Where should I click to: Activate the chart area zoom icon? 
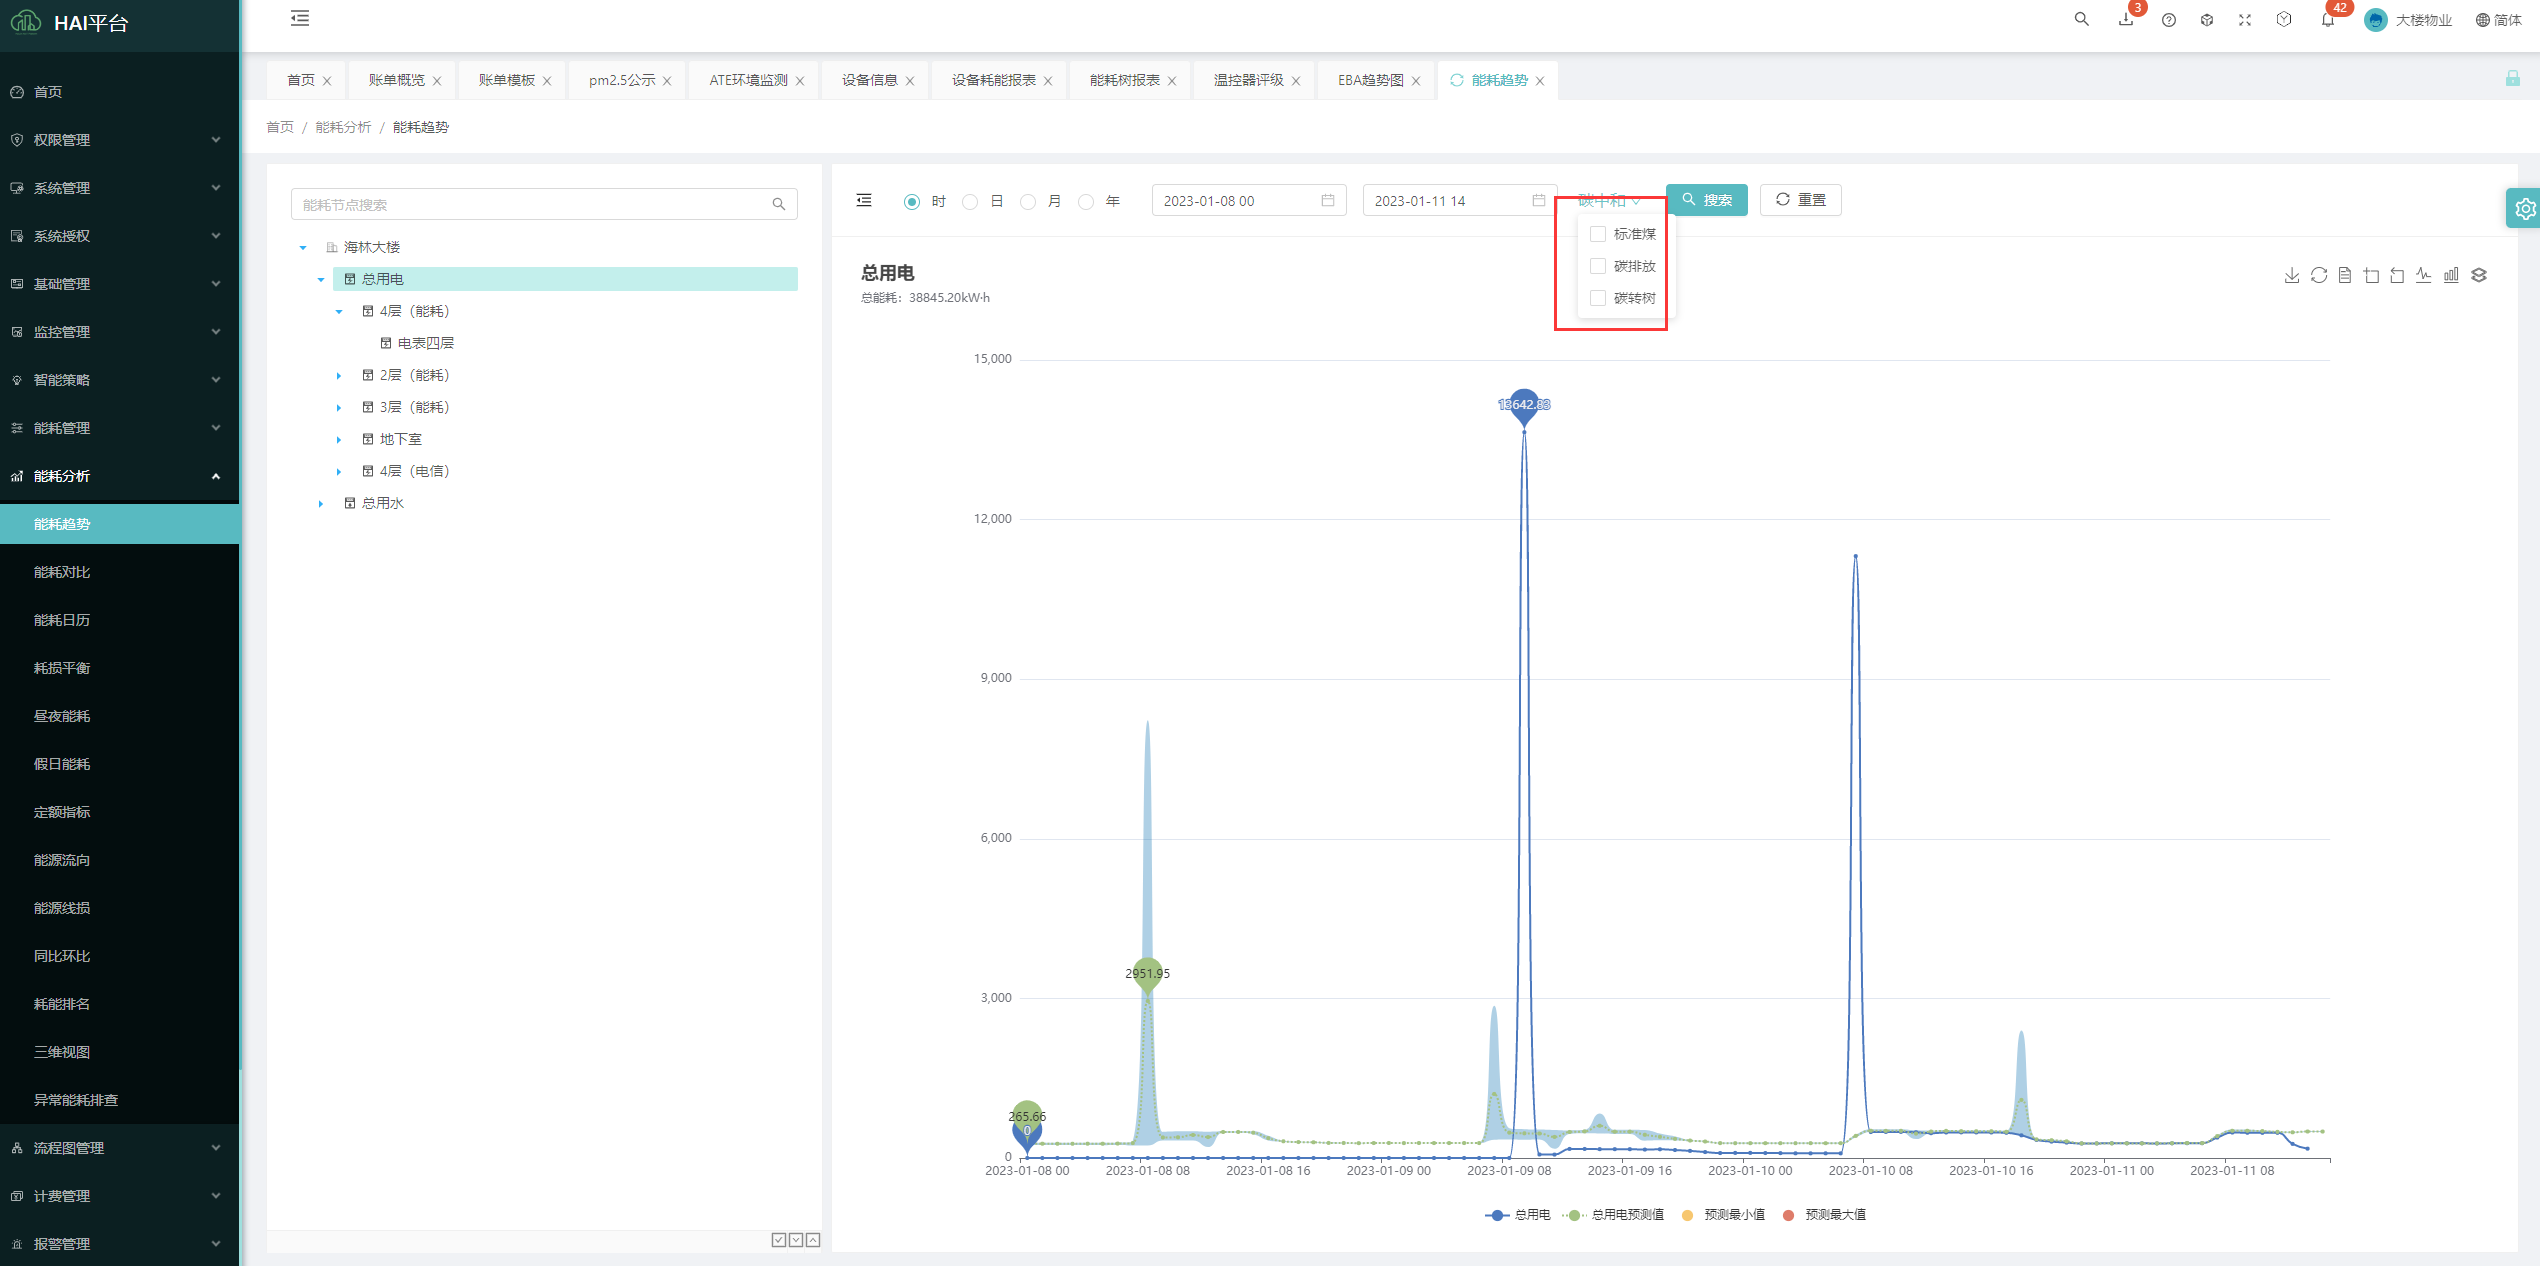point(2371,275)
